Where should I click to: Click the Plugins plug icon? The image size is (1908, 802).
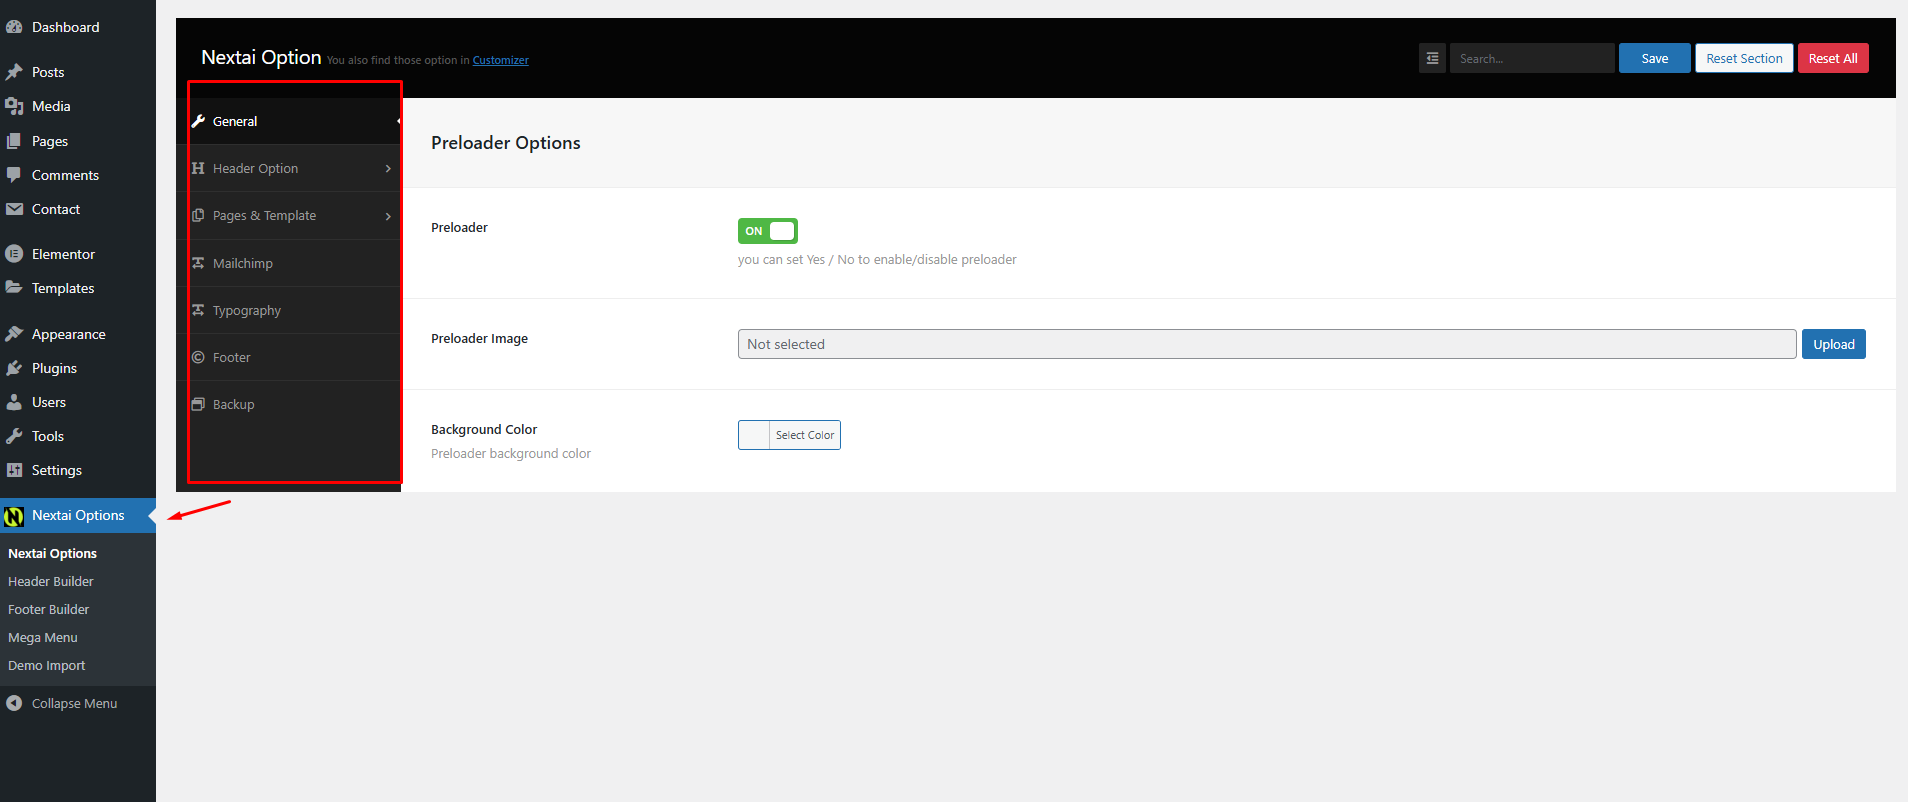coord(14,368)
